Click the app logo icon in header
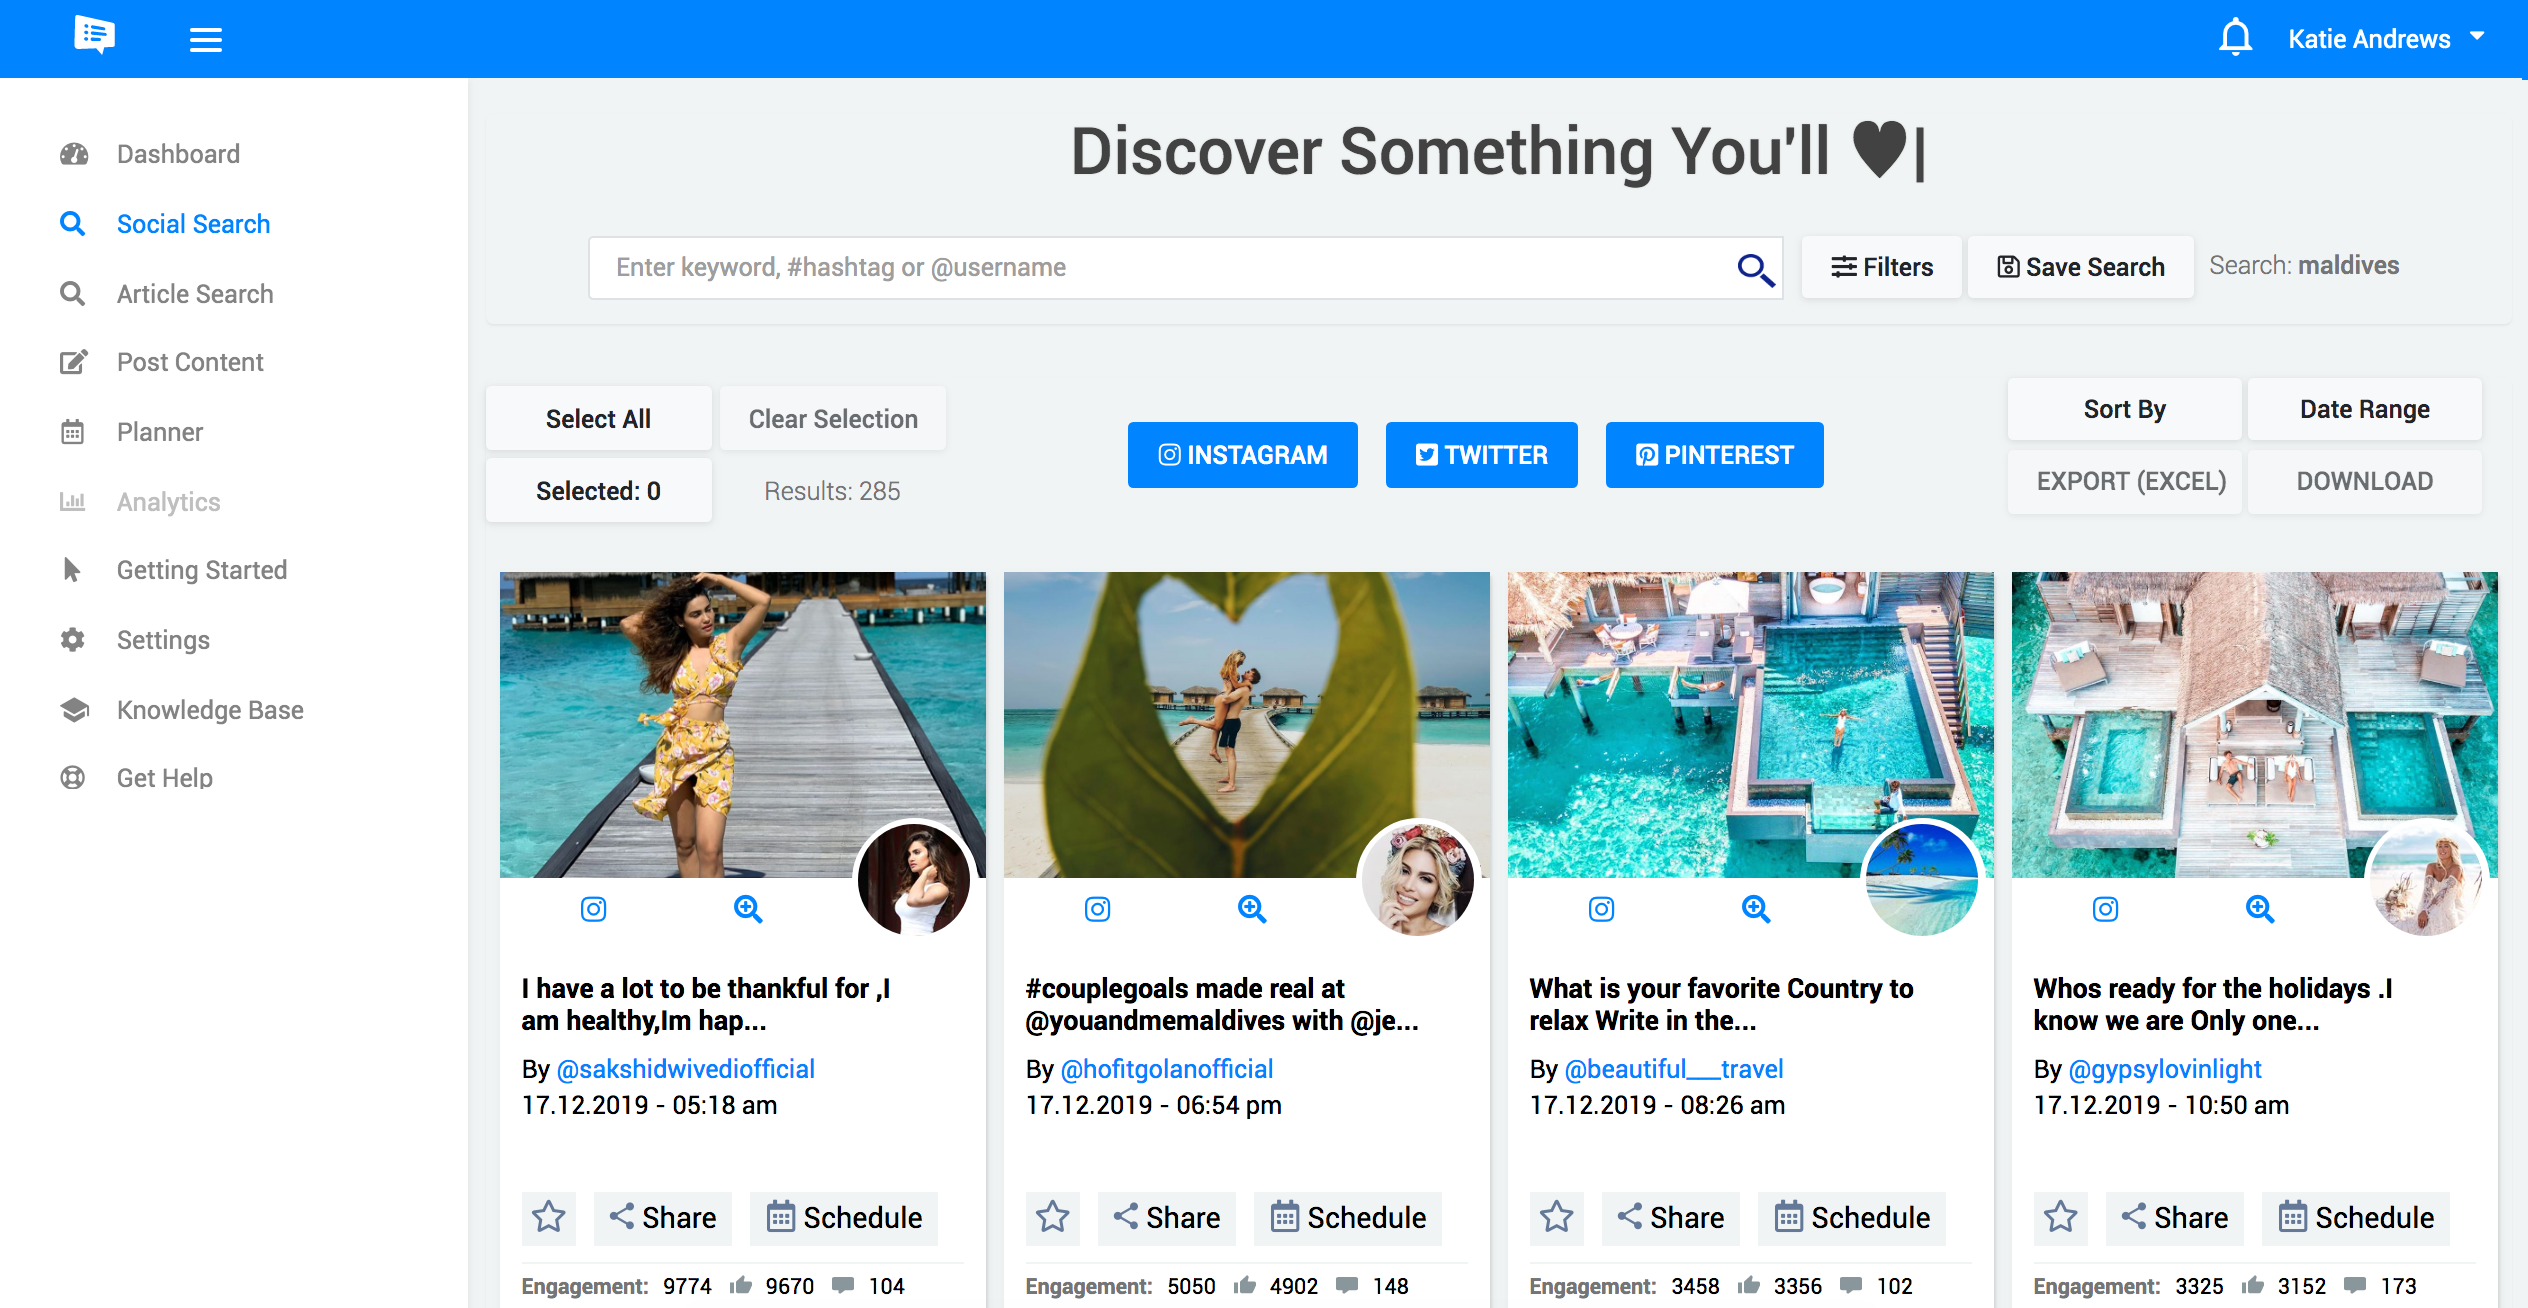 click(x=94, y=36)
